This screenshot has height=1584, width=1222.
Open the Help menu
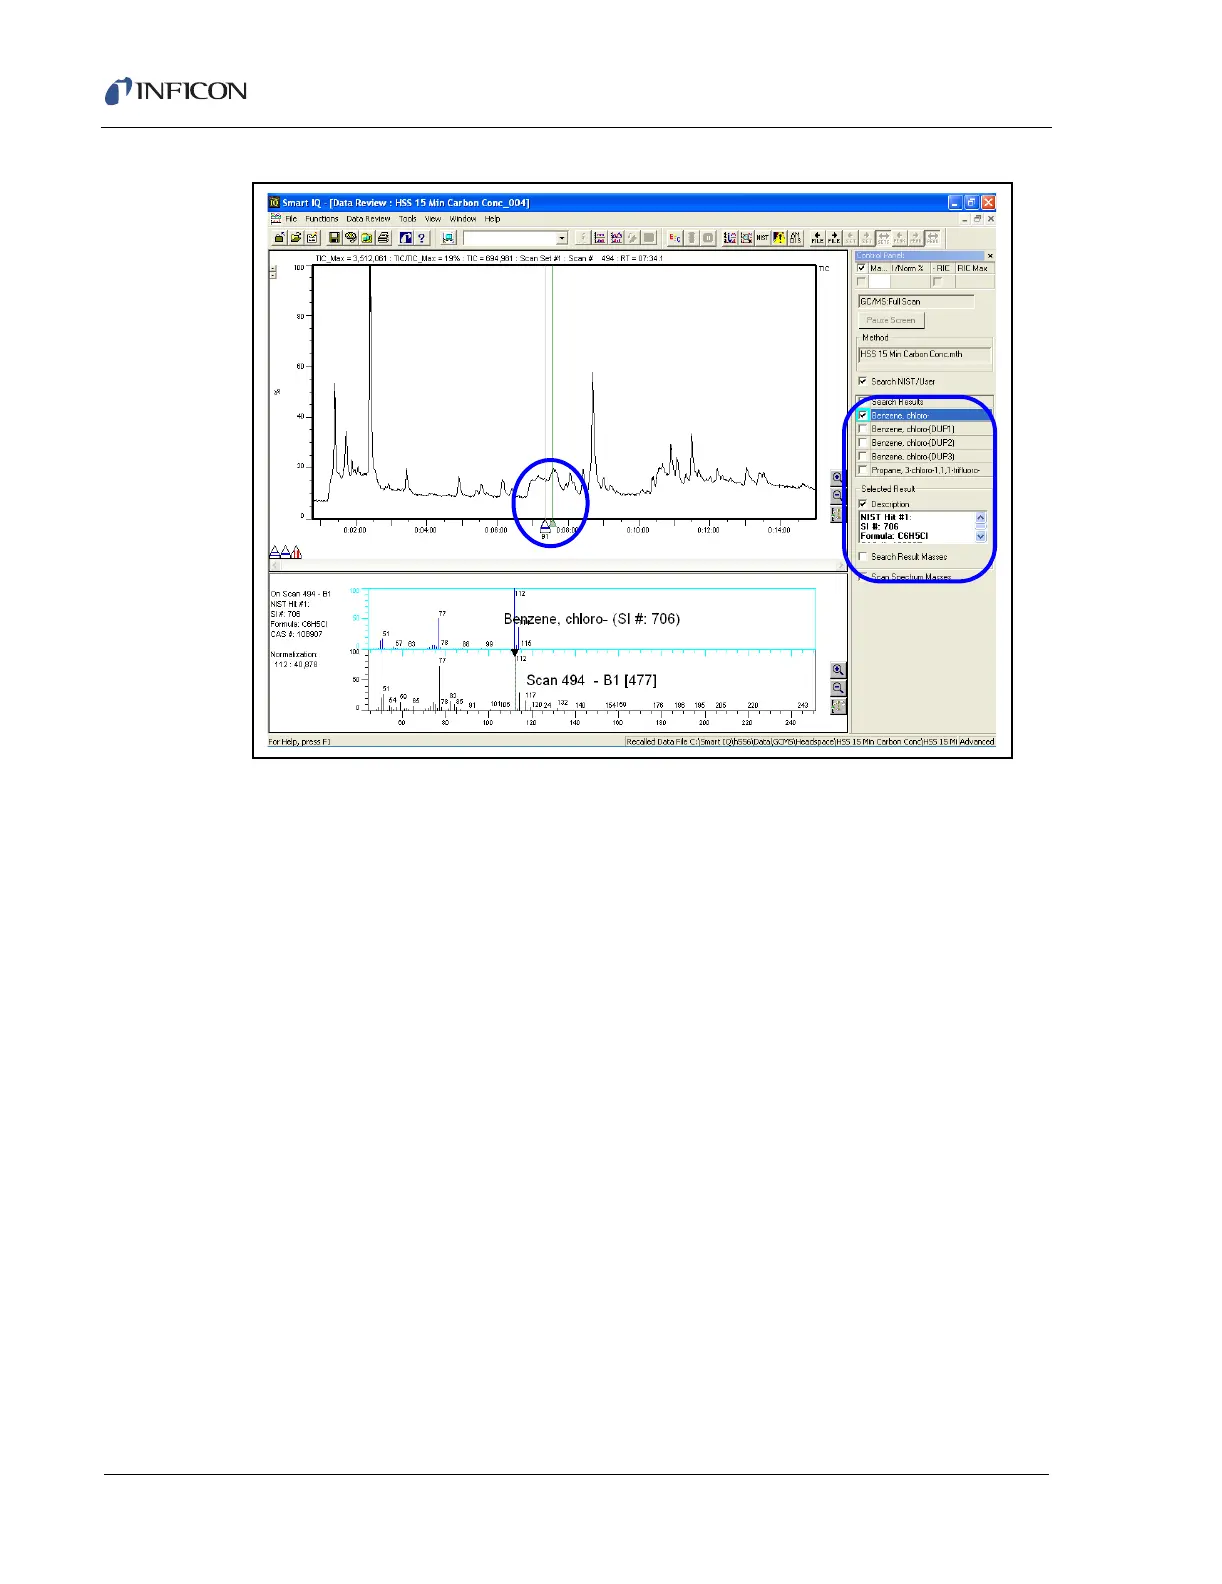tap(493, 218)
